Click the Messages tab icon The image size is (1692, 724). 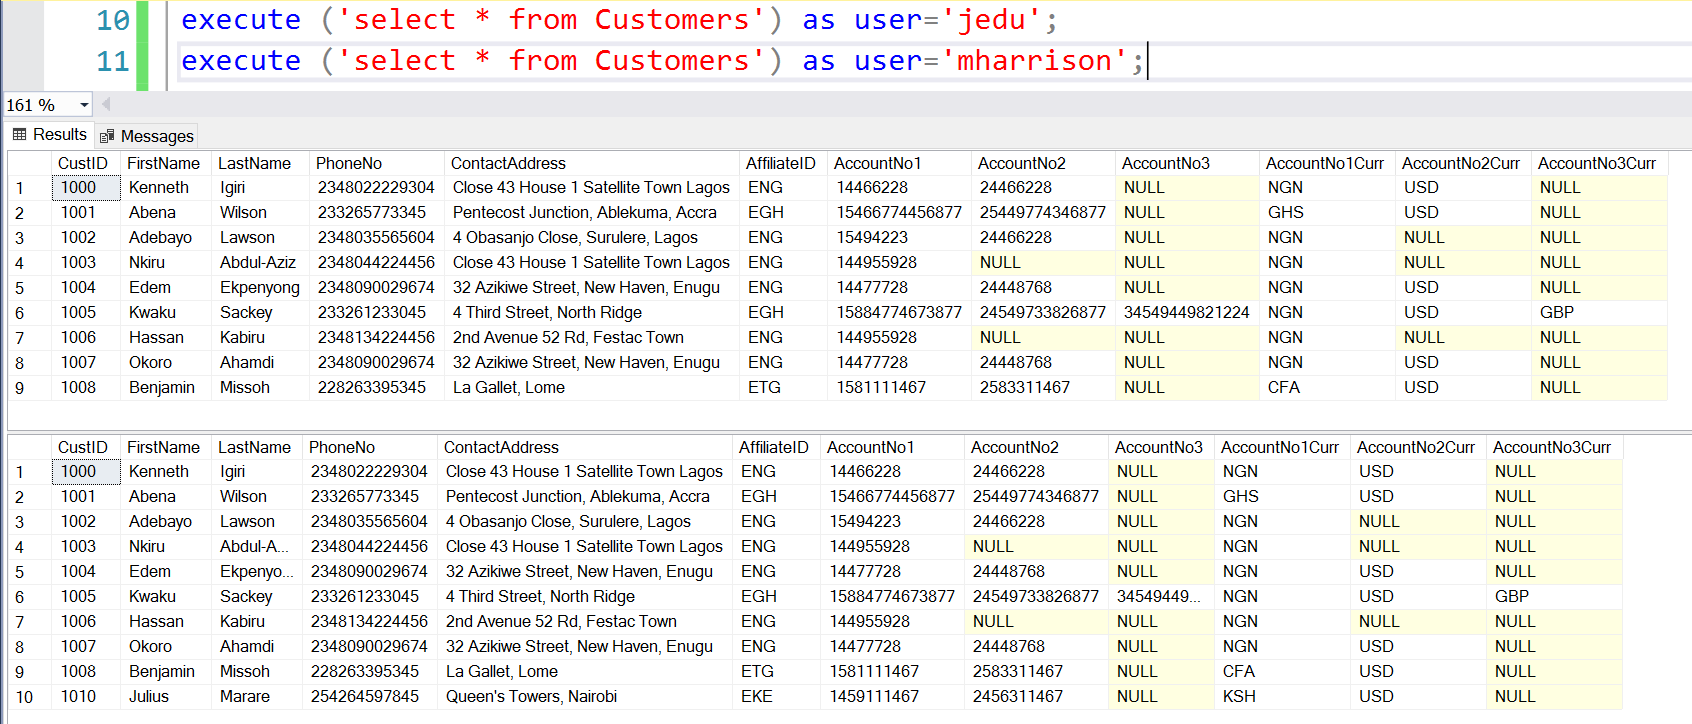107,136
